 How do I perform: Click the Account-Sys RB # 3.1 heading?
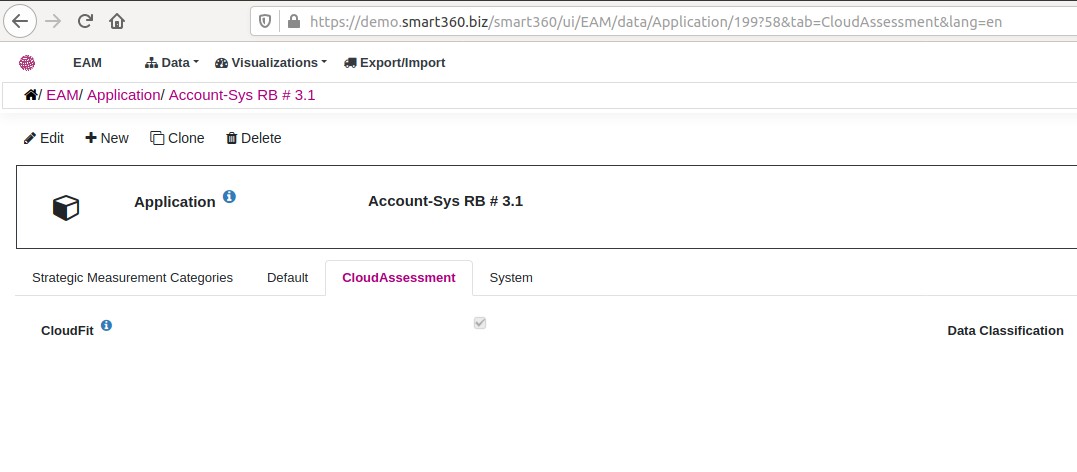(445, 201)
